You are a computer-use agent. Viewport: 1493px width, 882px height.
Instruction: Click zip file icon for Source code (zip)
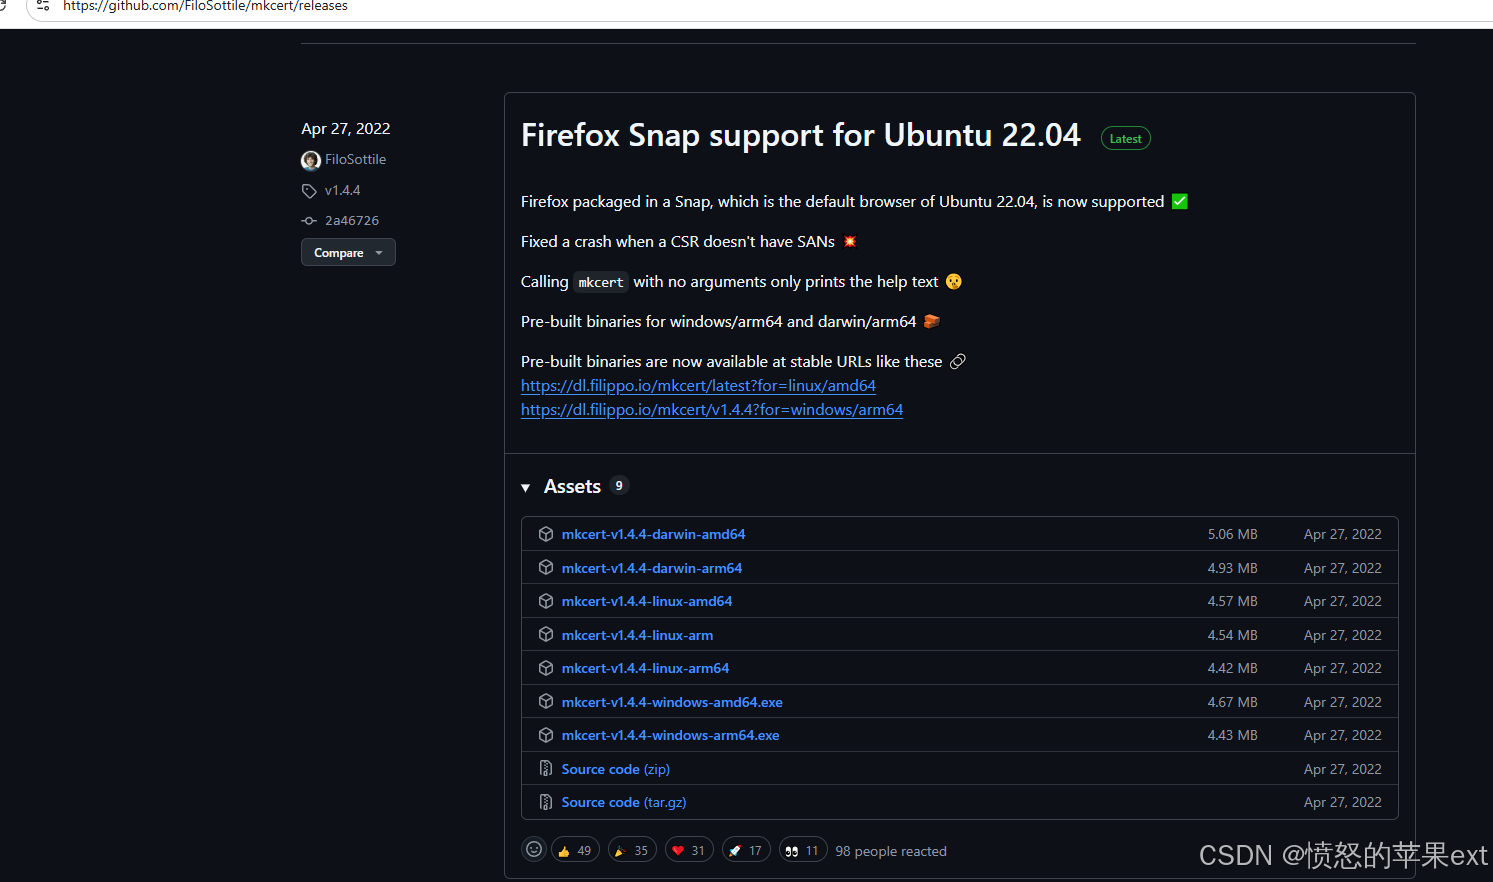click(546, 768)
